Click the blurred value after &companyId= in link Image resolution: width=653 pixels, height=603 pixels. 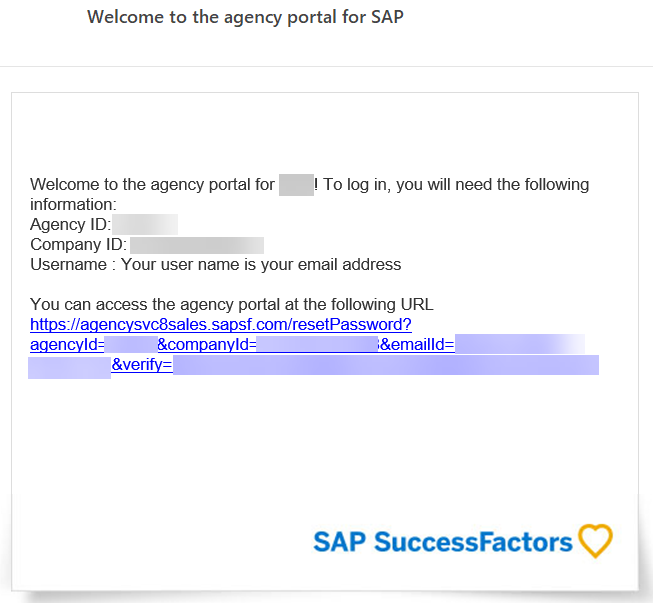coord(317,345)
